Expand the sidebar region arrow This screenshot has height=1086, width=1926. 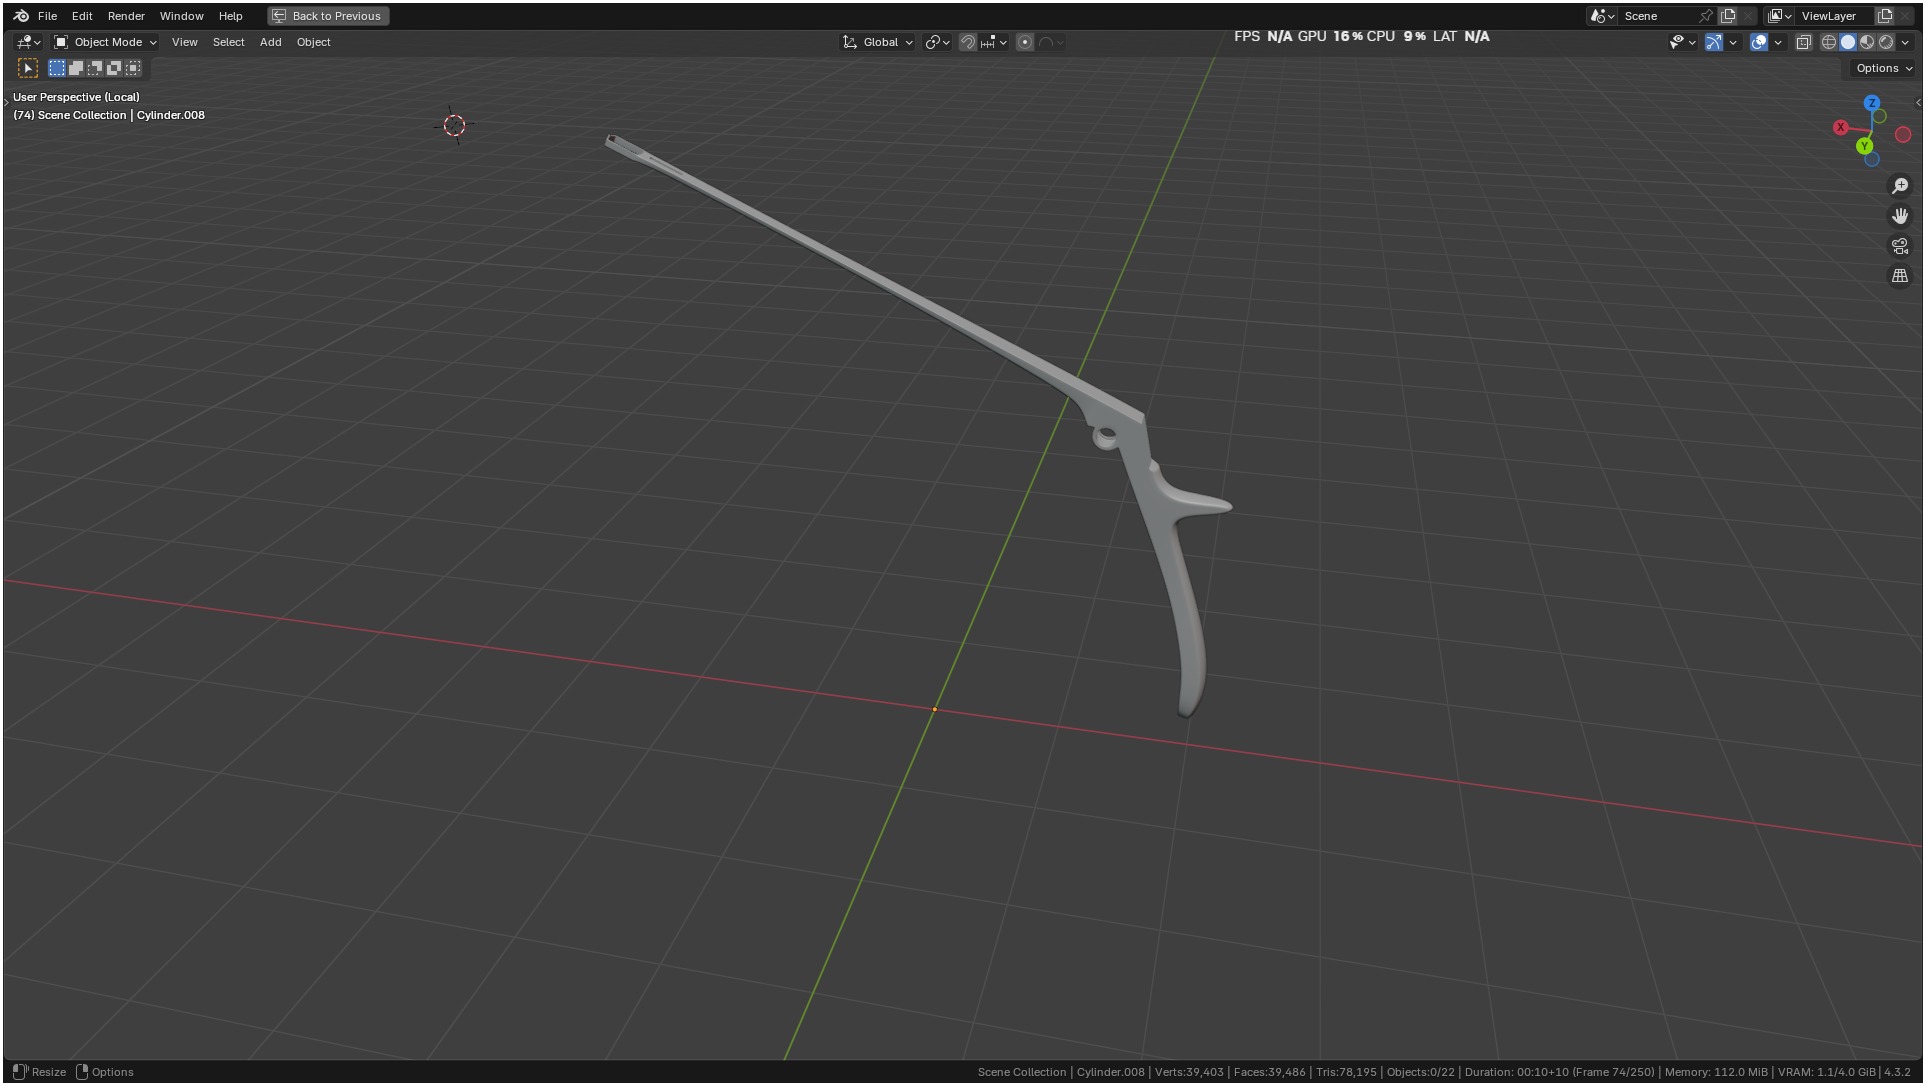[x=1917, y=102]
